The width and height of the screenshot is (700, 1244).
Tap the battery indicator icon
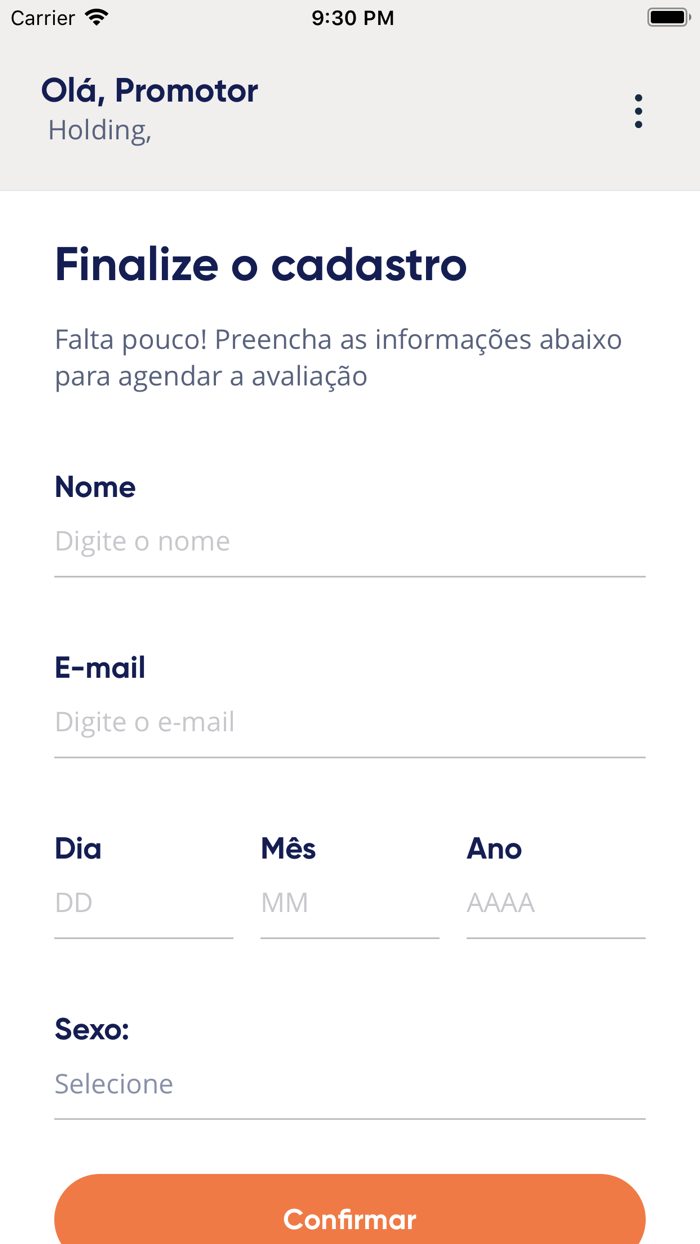[x=667, y=17]
